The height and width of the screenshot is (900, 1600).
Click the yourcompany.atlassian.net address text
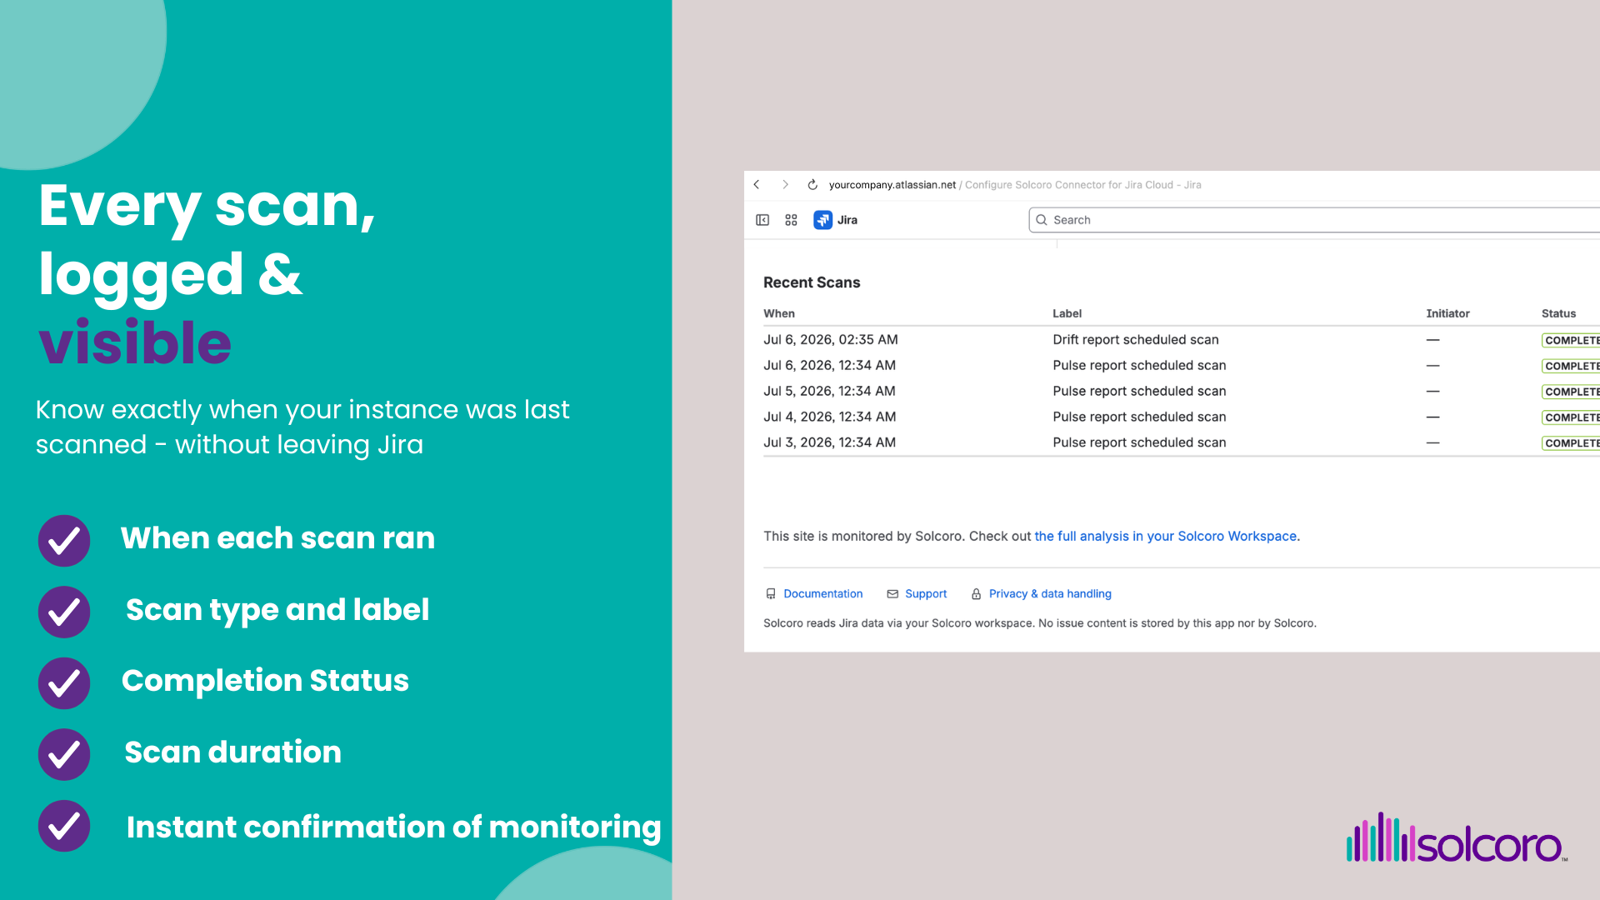[892, 185]
